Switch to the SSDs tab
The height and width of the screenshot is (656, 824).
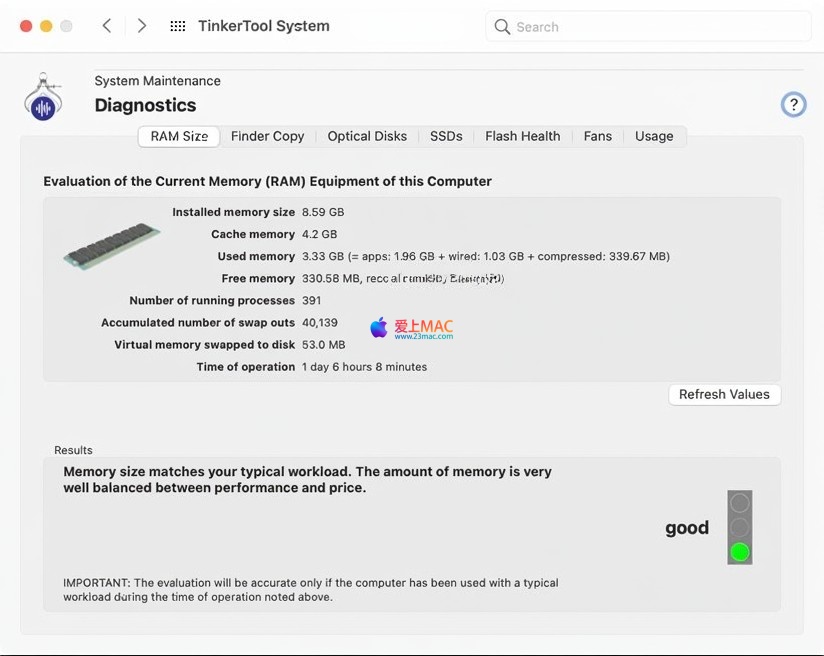pyautogui.click(x=446, y=136)
